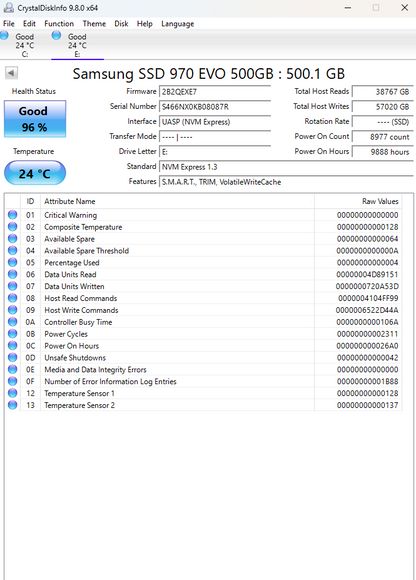Select the E: drive tab

77,45
